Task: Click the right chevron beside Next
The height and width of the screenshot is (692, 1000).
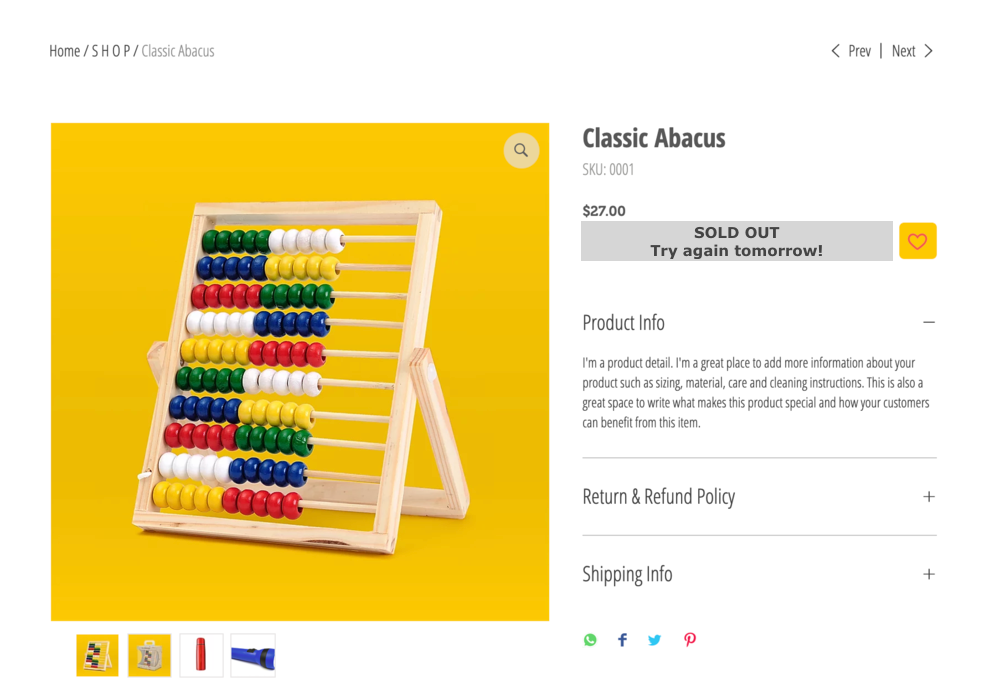Action: (929, 51)
